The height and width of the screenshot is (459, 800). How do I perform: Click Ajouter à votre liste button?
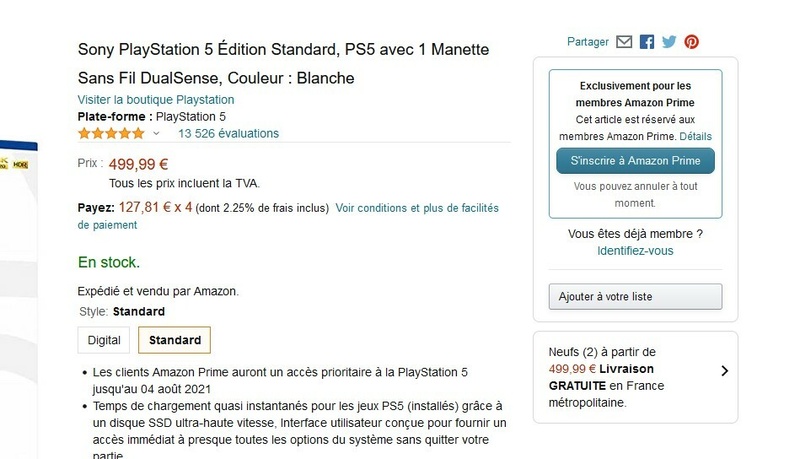[x=635, y=297]
